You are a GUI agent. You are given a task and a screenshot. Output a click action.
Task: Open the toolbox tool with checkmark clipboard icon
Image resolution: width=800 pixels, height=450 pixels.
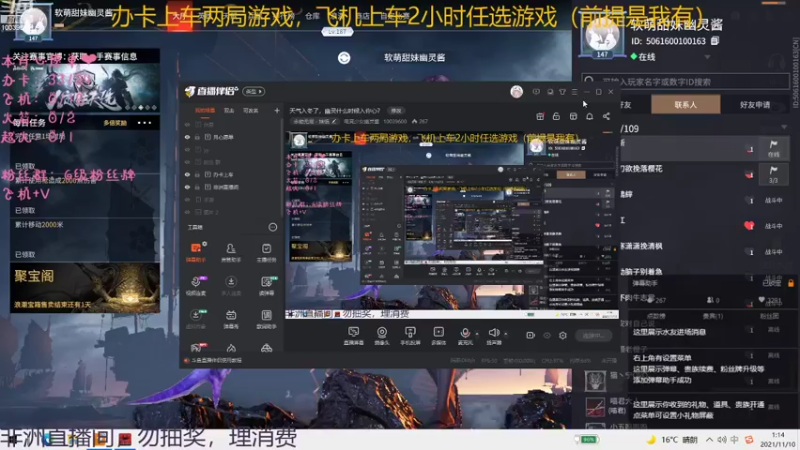(x=266, y=252)
